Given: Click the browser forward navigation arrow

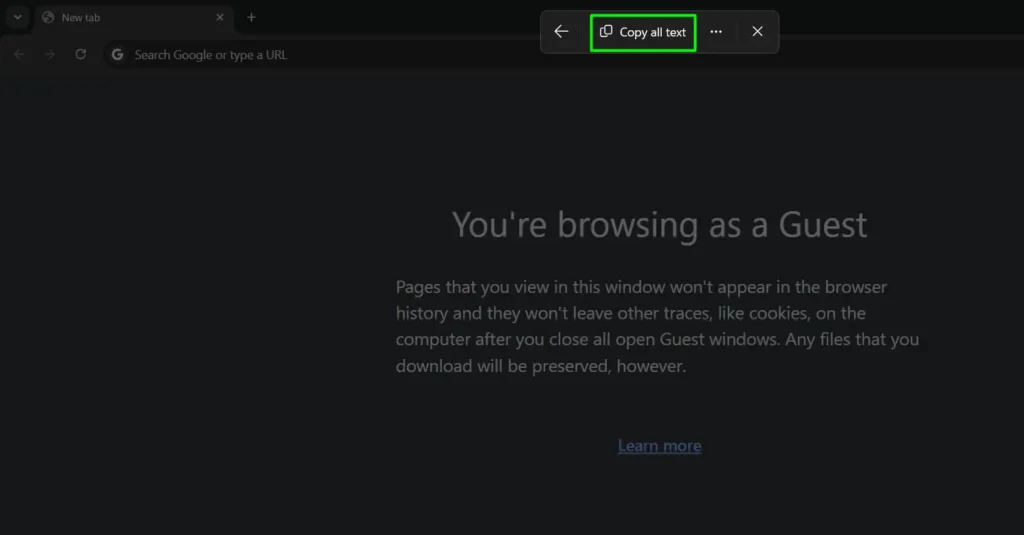Looking at the screenshot, I should click(x=50, y=54).
